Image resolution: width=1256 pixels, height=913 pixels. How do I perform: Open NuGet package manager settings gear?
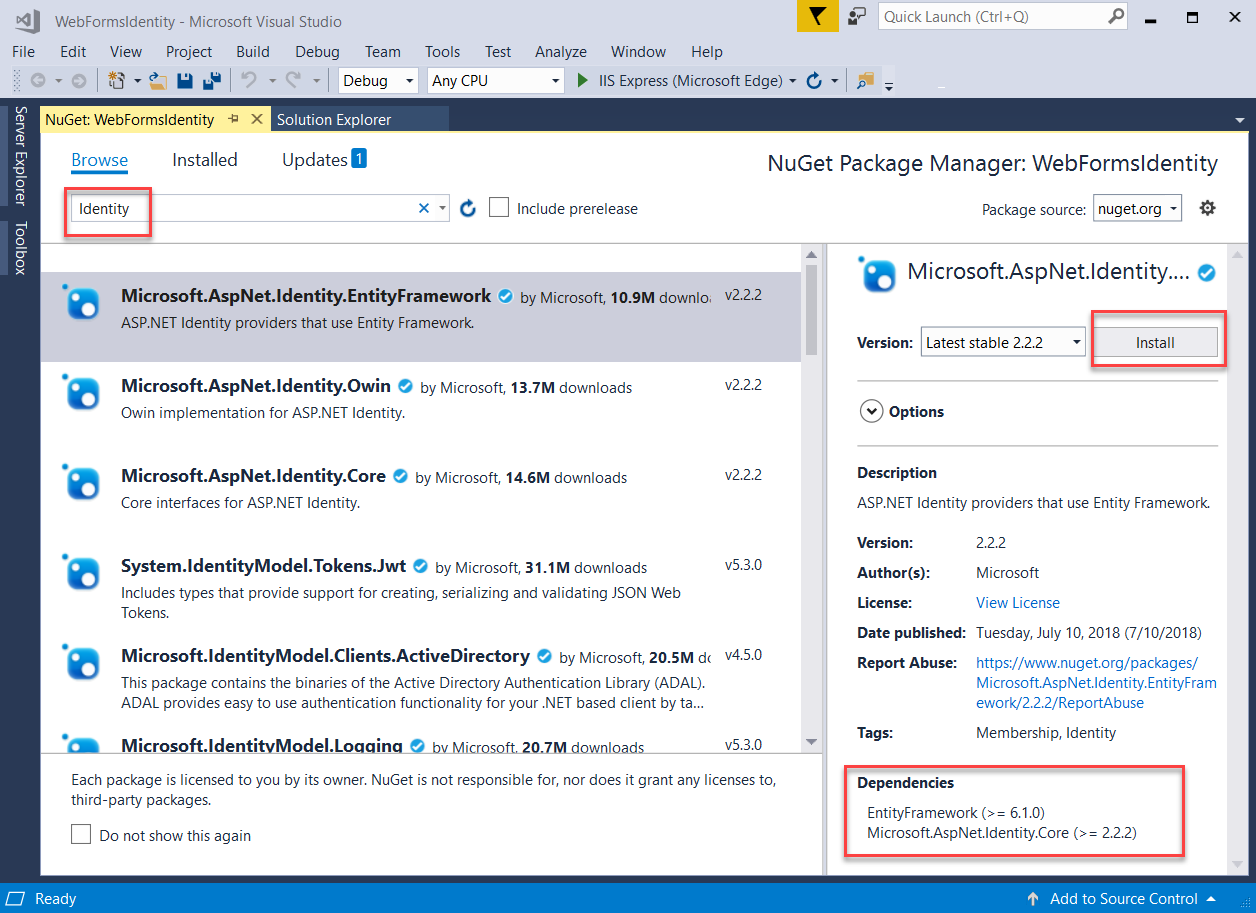(1207, 208)
